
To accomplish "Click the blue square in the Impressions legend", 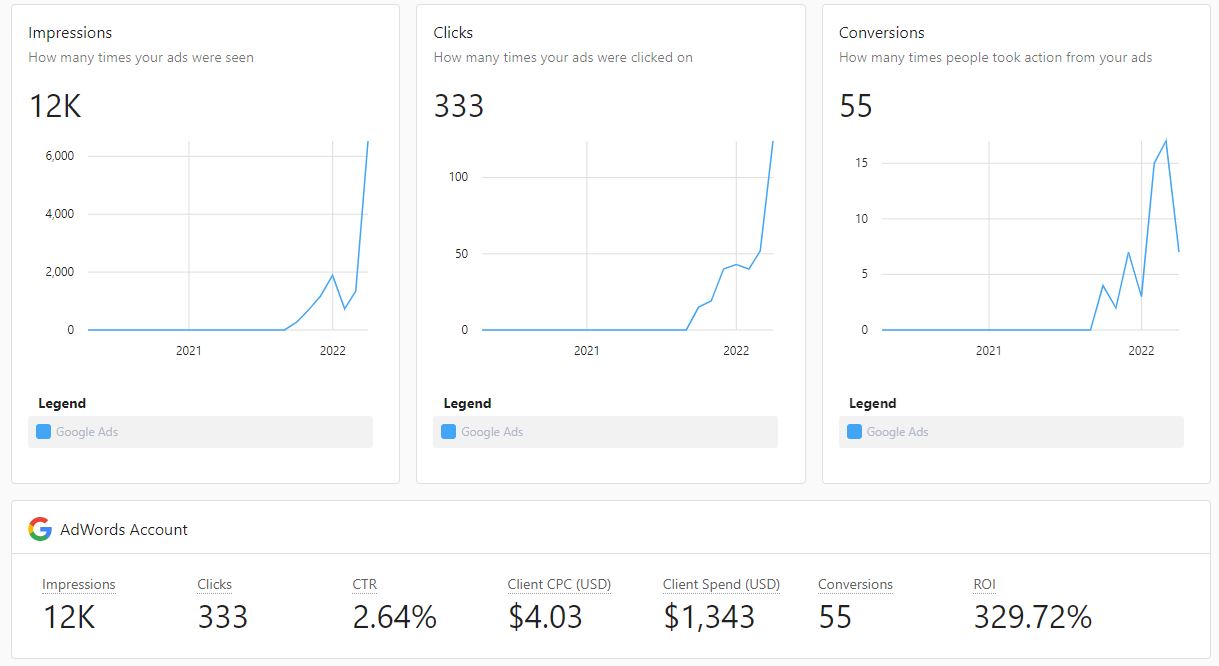I will (43, 432).
